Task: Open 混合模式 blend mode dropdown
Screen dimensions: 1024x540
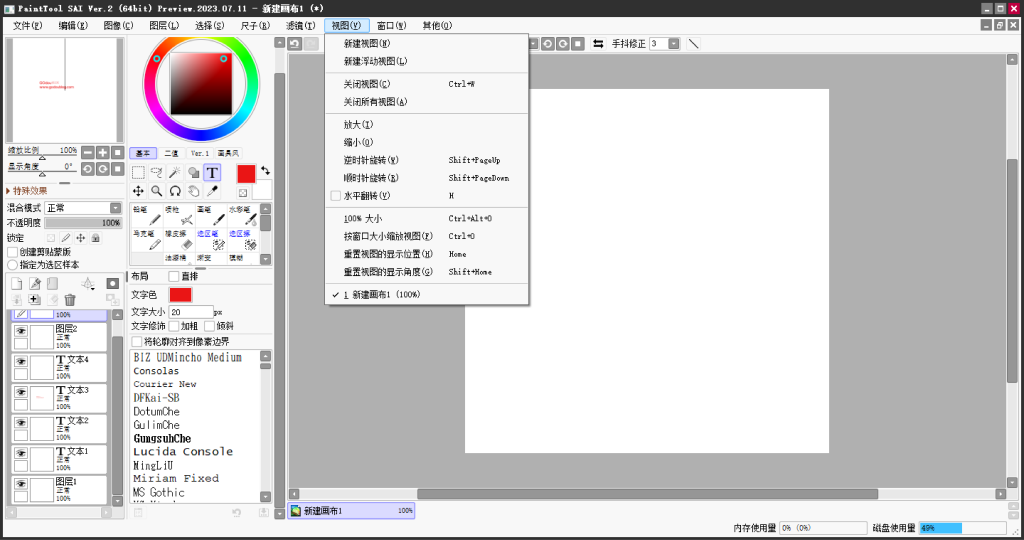Action: (x=83, y=208)
